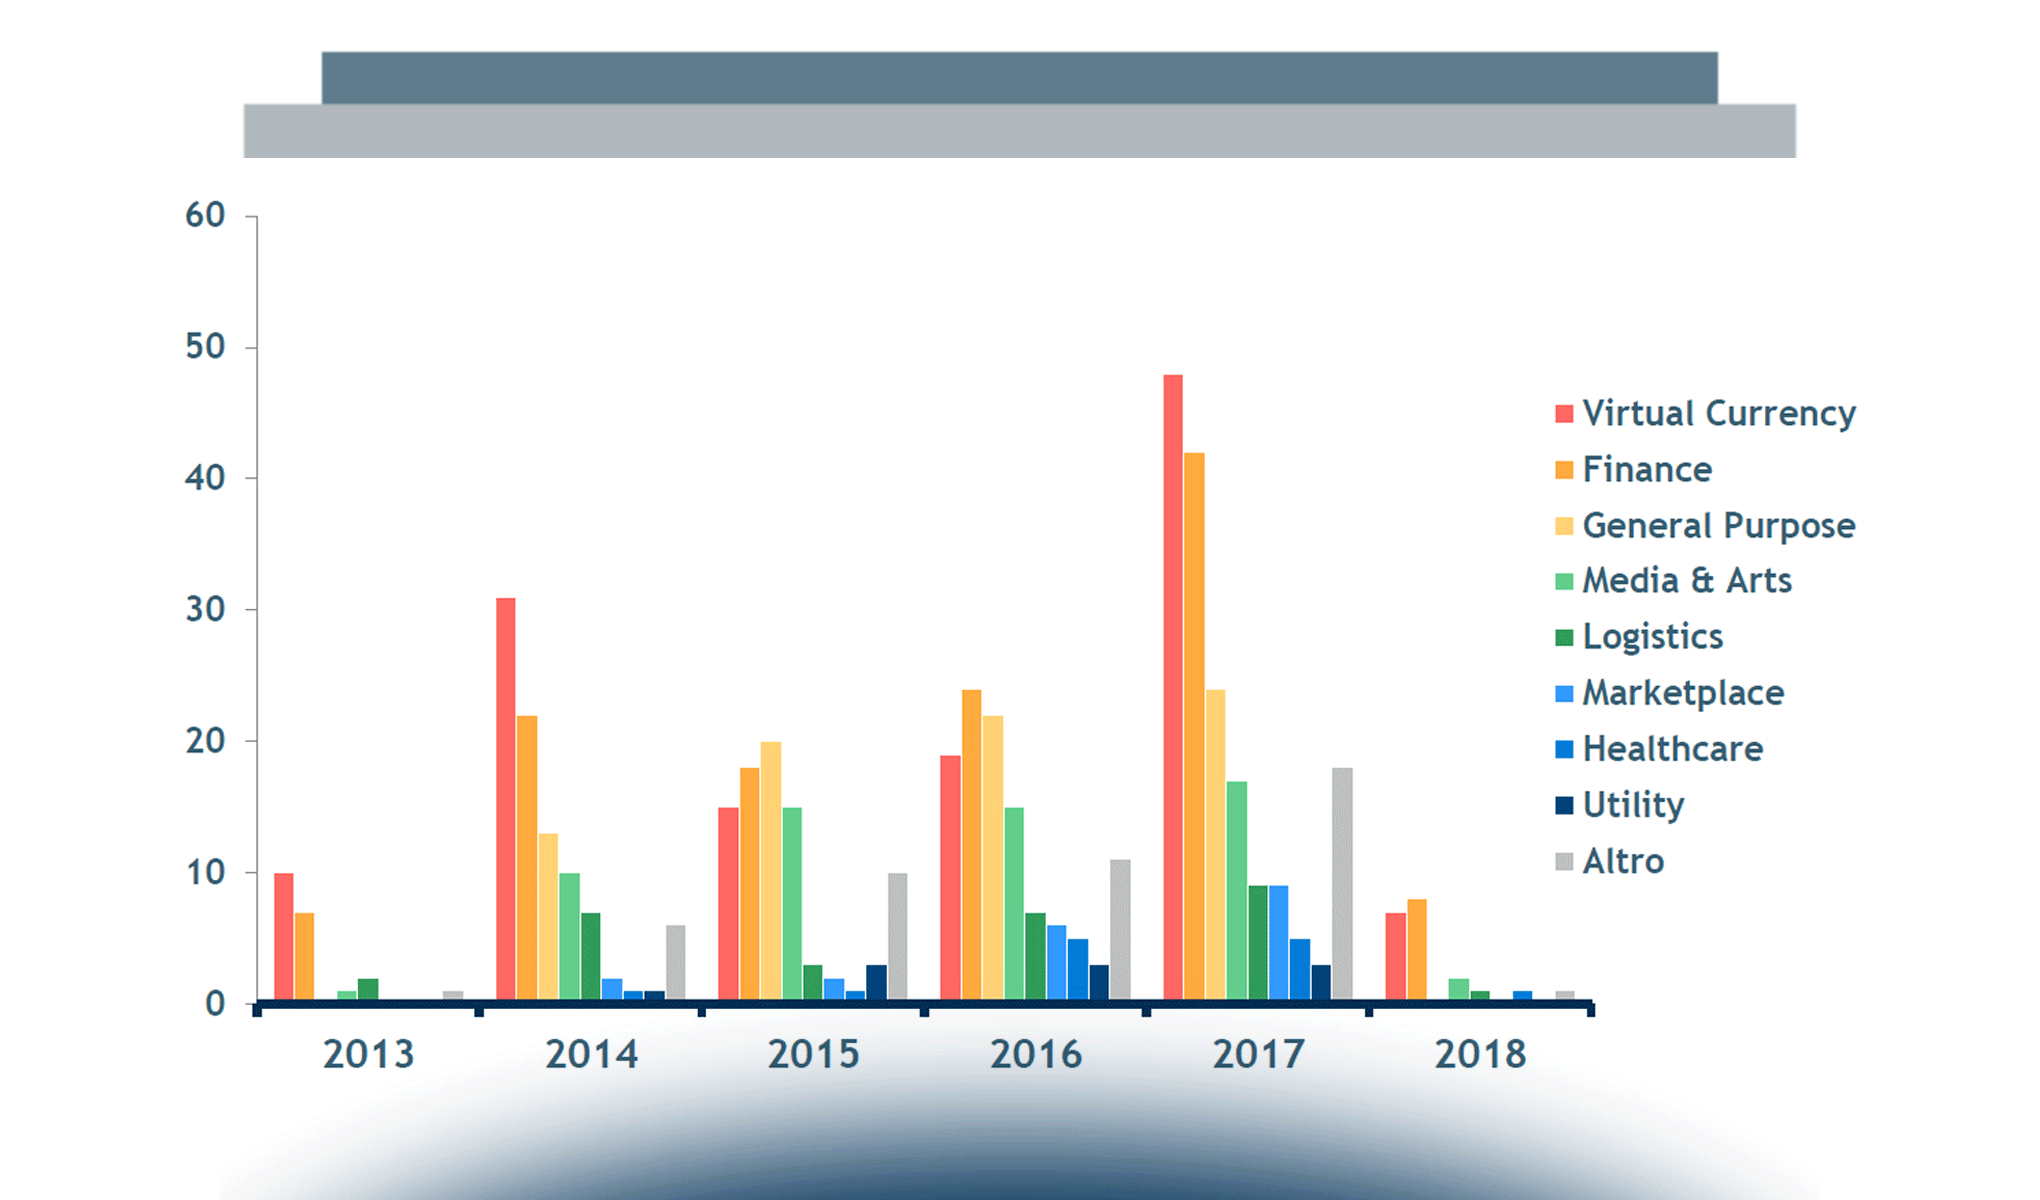Screen dimensions: 2040x1200
Task: Click the Altro legend label
Action: point(1623,861)
